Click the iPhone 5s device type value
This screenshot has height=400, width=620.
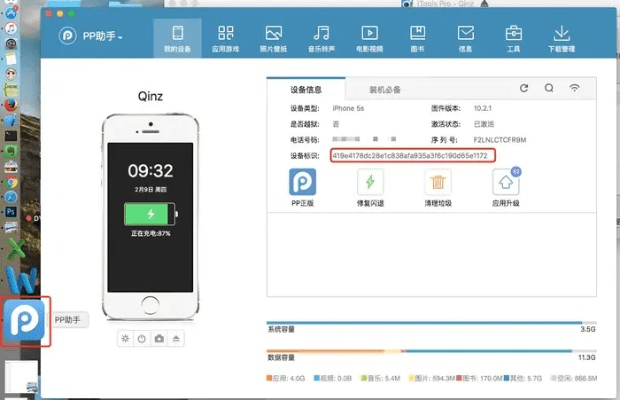click(x=348, y=108)
